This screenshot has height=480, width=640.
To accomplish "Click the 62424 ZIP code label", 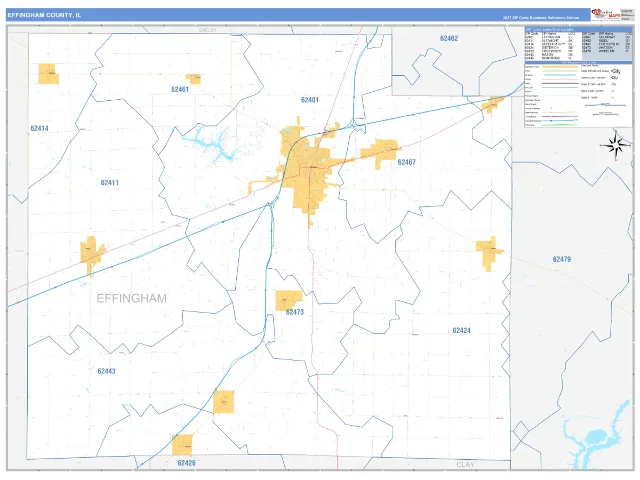I will (462, 331).
